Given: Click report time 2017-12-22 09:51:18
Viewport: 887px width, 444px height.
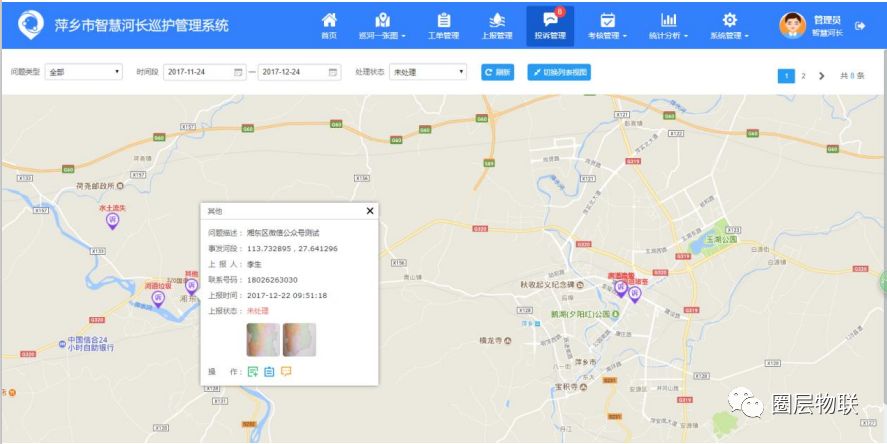Looking at the screenshot, I should click(x=287, y=295).
